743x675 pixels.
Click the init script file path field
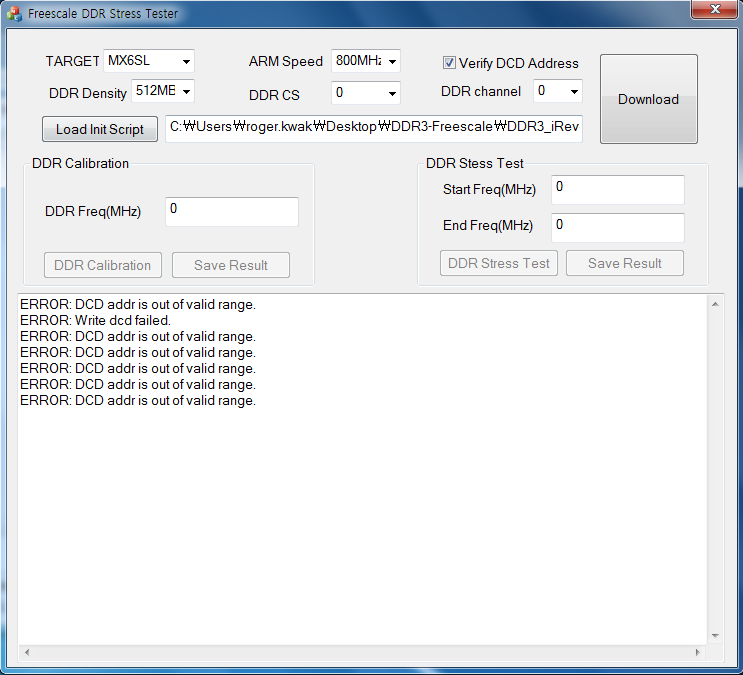click(374, 128)
